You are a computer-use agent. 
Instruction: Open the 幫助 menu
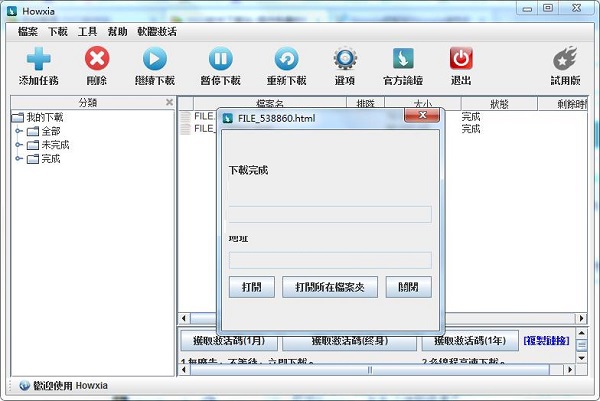(x=117, y=32)
